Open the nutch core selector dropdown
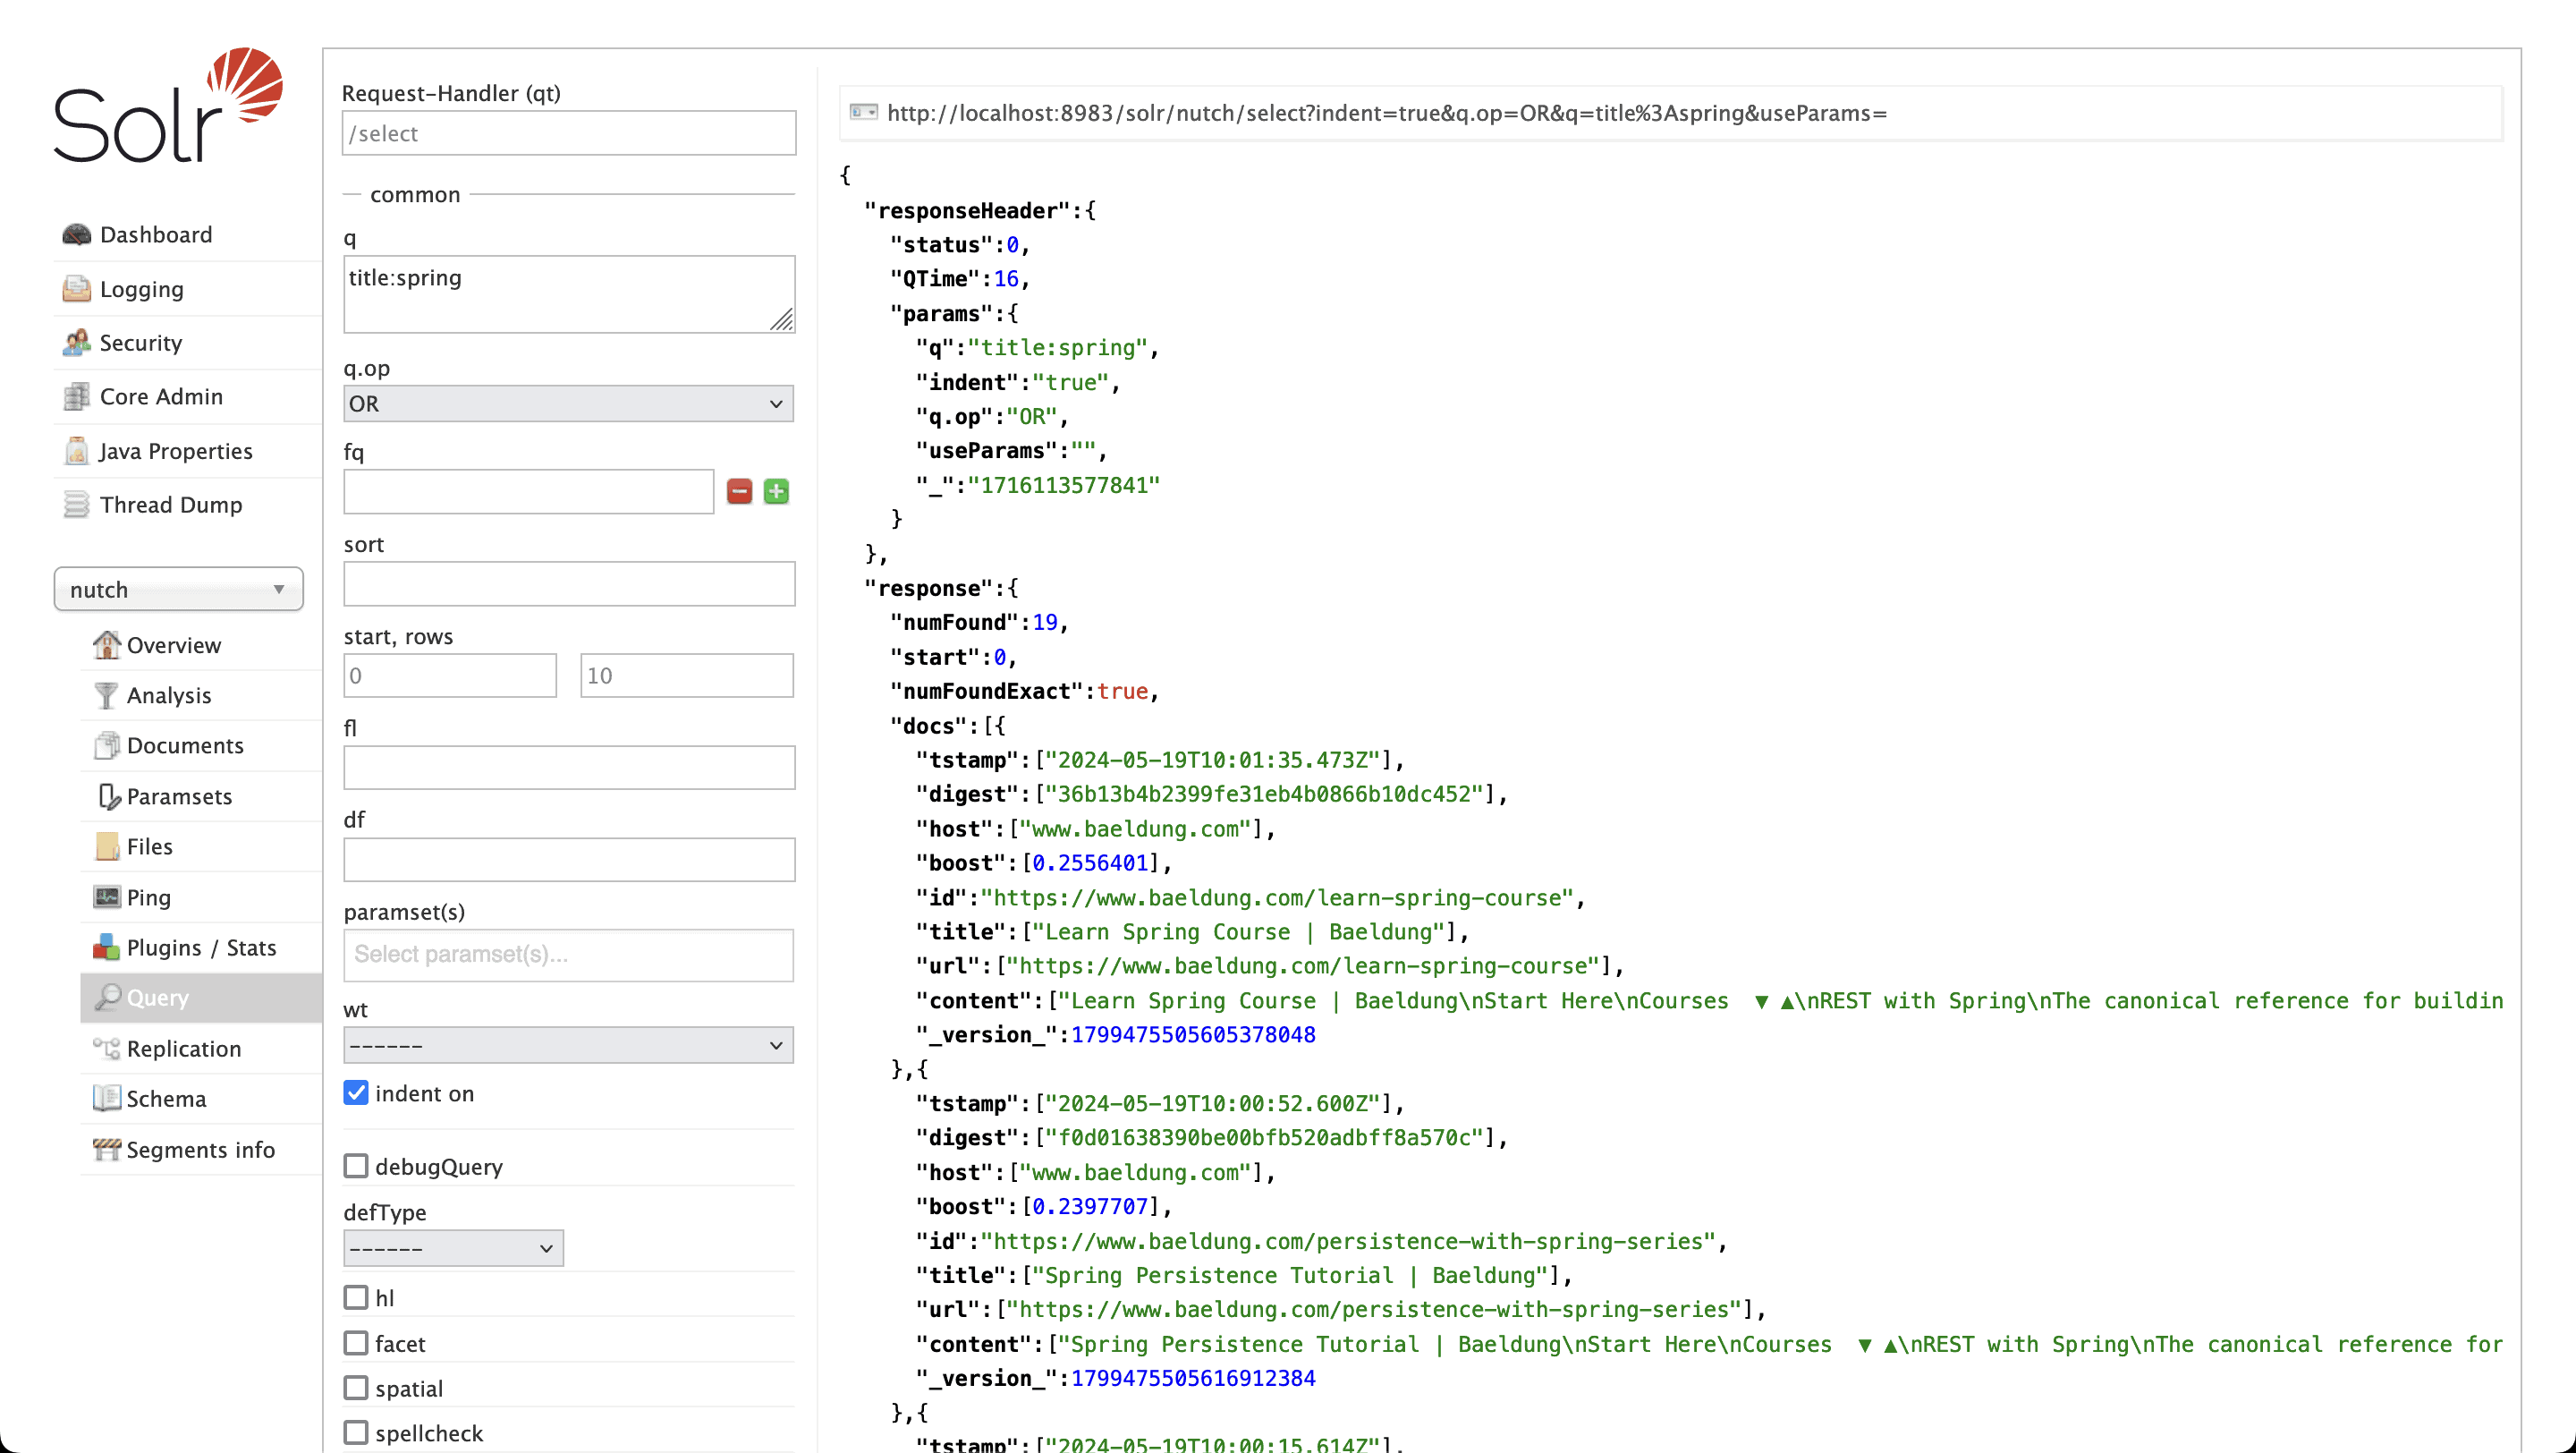Image resolution: width=2576 pixels, height=1453 pixels. click(x=178, y=589)
